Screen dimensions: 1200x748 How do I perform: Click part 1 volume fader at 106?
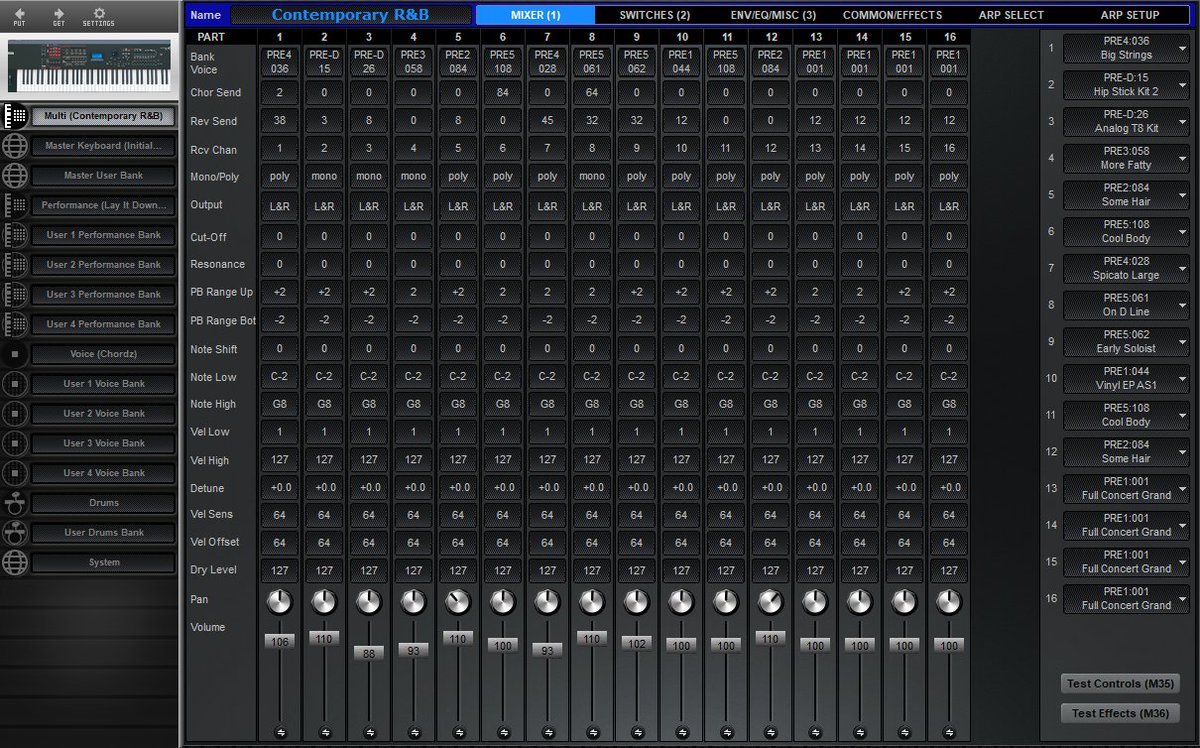281,641
